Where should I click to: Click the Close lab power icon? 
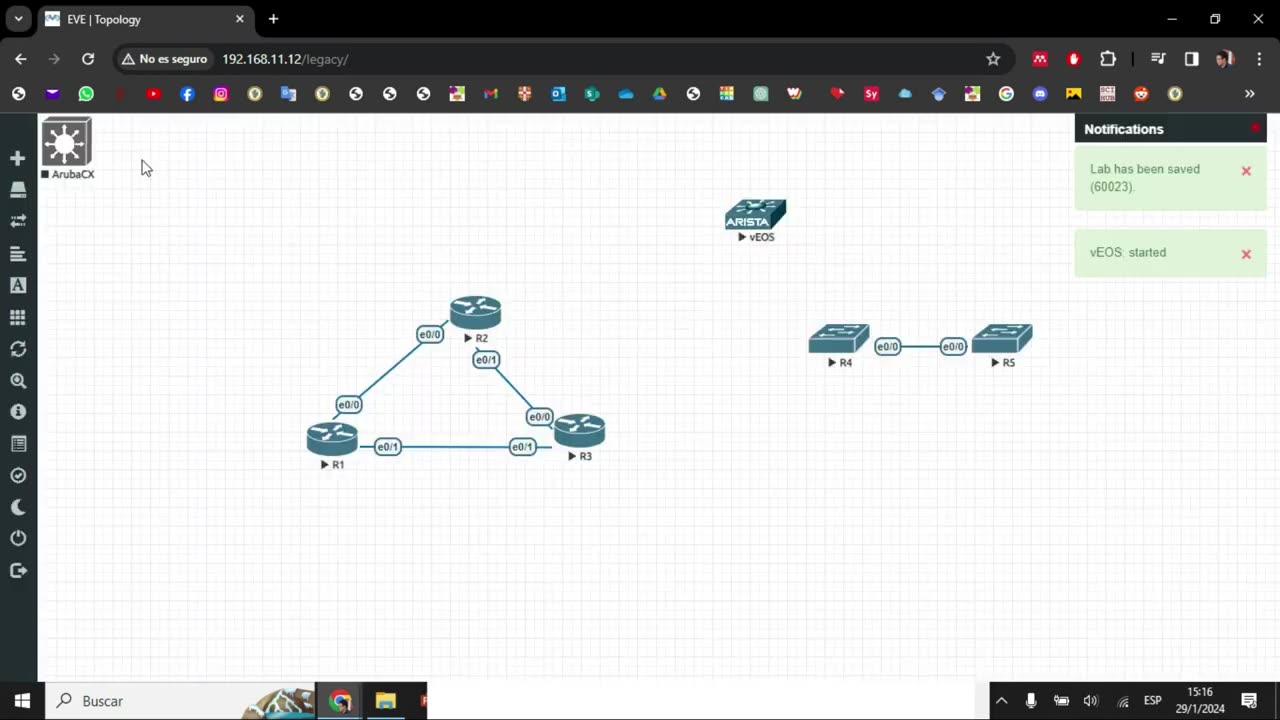click(x=17, y=539)
